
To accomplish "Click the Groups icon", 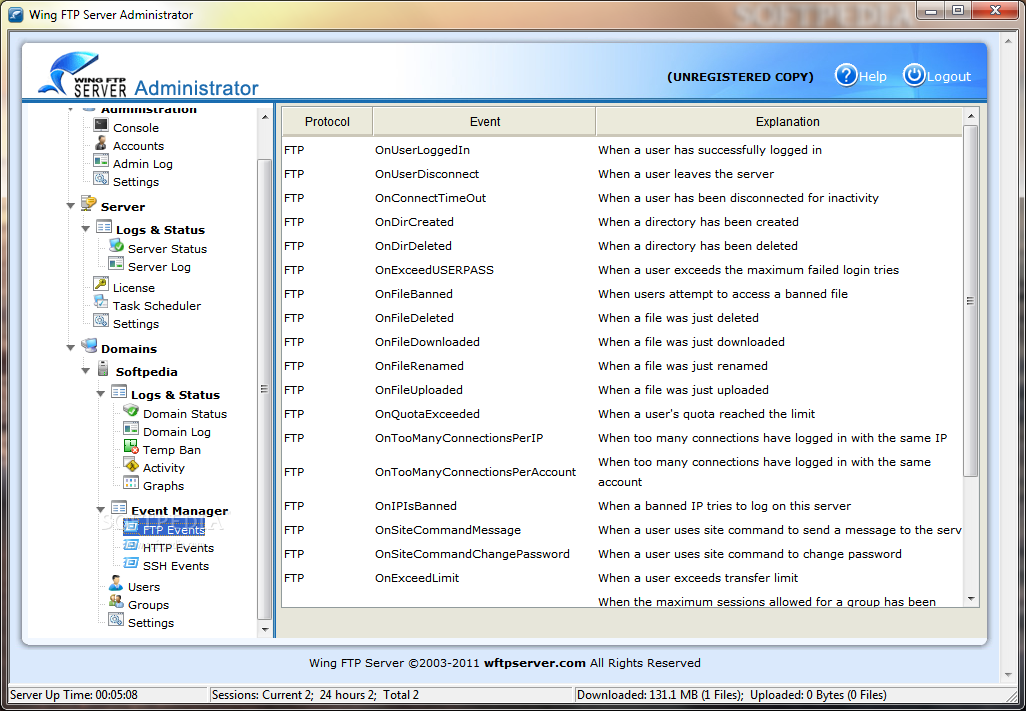I will (x=116, y=602).
